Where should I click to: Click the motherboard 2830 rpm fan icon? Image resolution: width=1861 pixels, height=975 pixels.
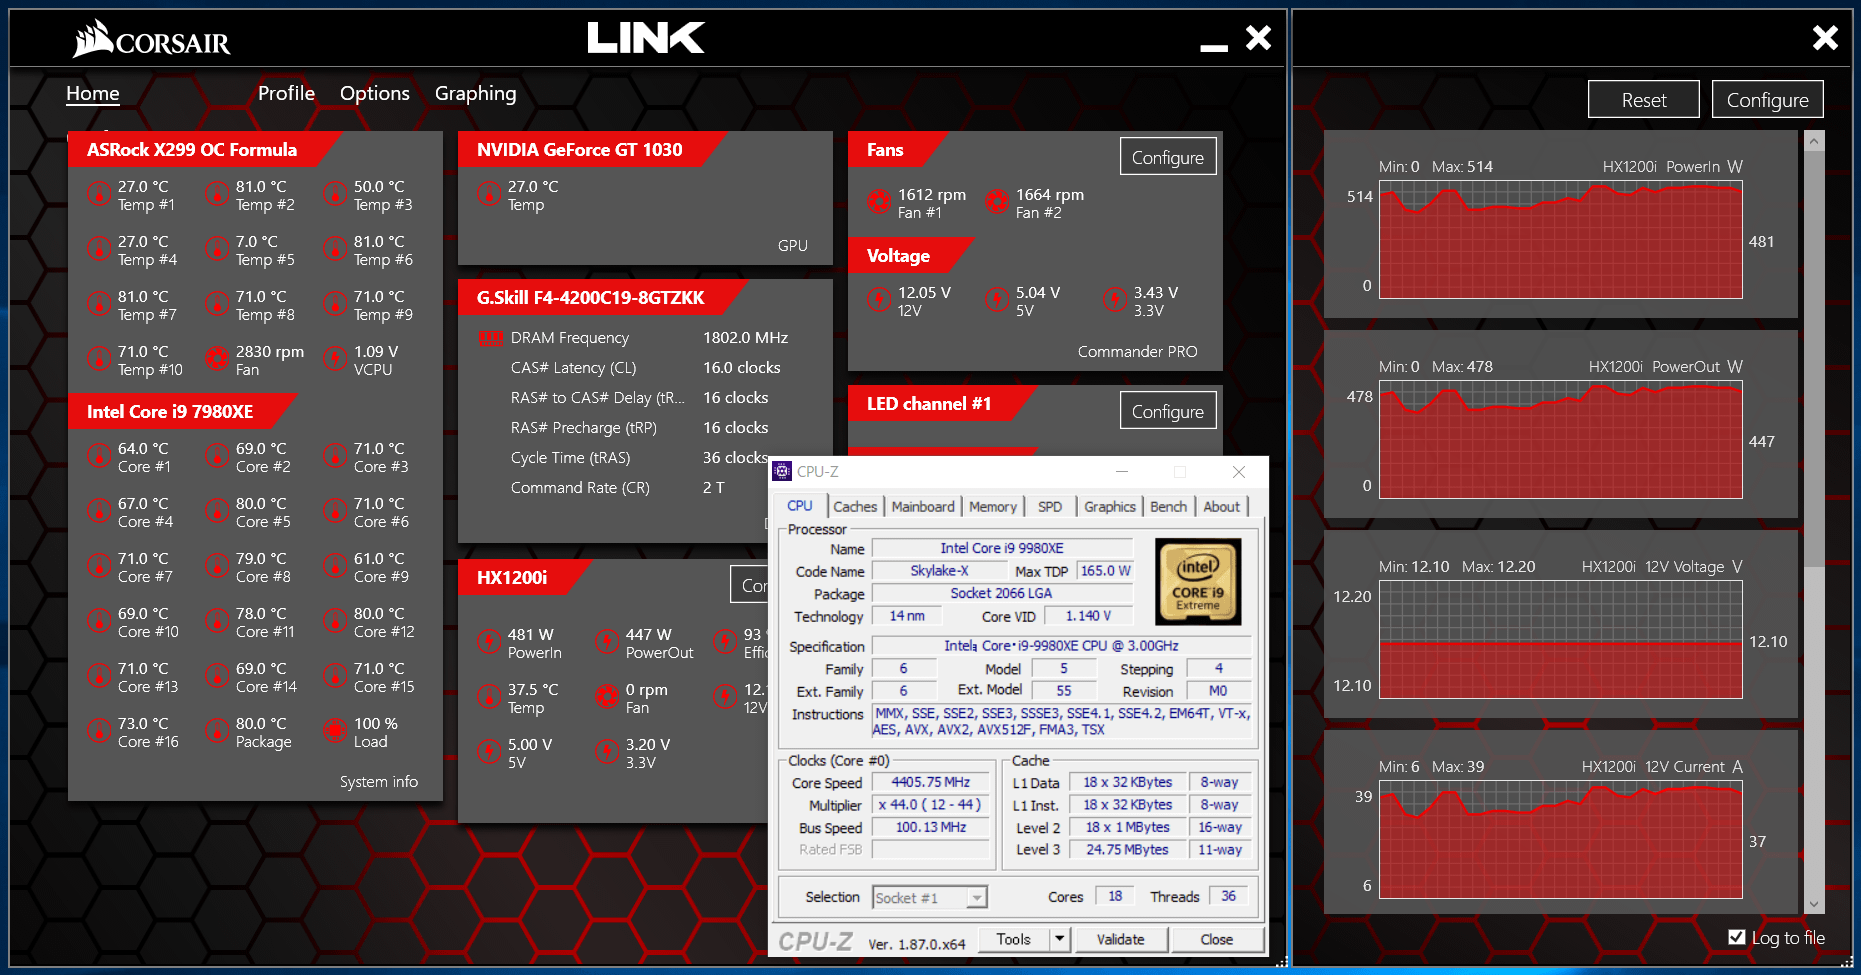(217, 359)
